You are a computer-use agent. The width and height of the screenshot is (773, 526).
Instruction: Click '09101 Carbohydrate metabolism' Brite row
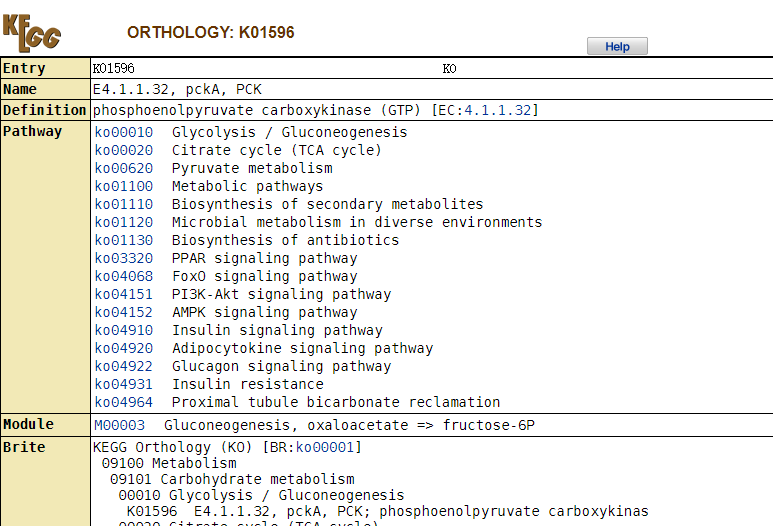(x=232, y=479)
